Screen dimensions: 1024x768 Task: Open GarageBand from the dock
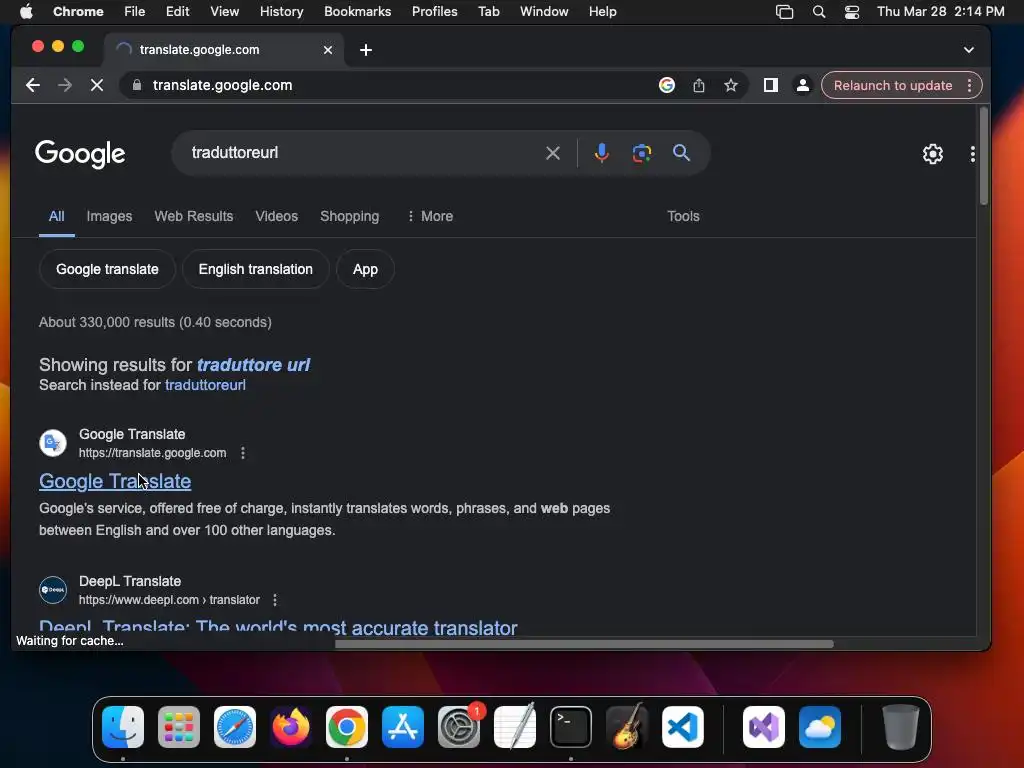[627, 727]
